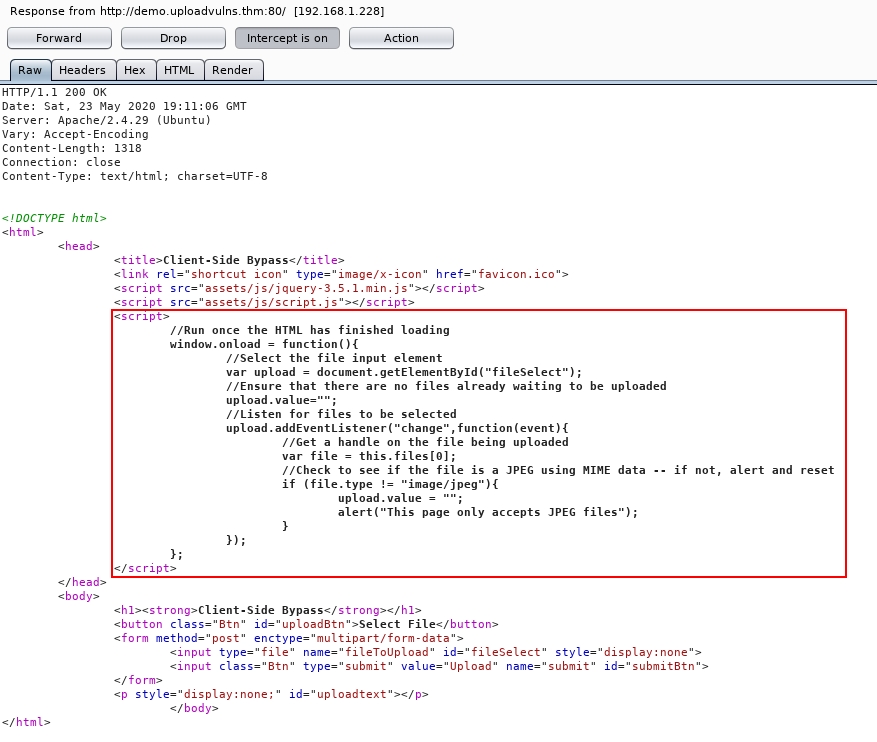Image resolution: width=877 pixels, height=742 pixels.
Task: Forward the intercepted response
Action: (59, 38)
